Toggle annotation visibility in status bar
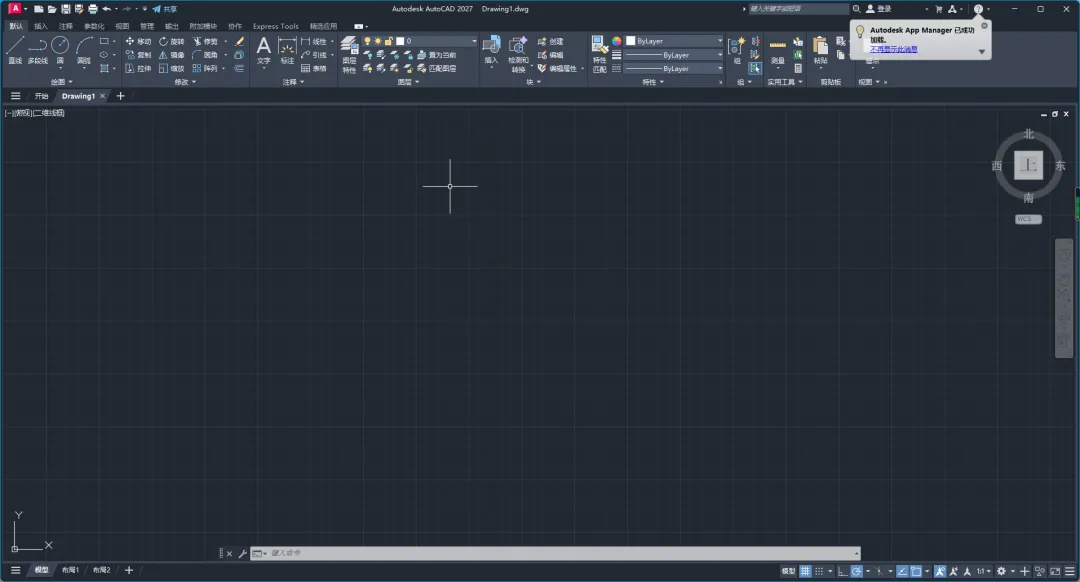The height and width of the screenshot is (582, 1080). pyautogui.click(x=940, y=571)
